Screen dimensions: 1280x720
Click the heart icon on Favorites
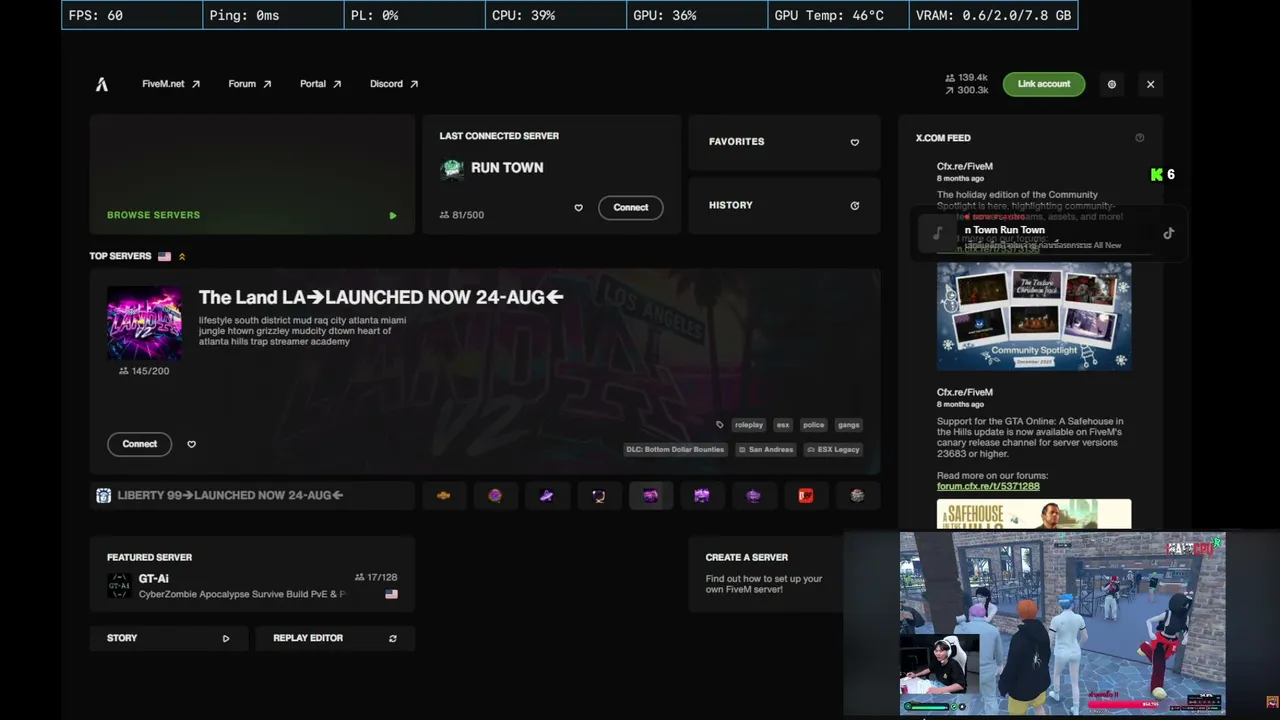854,142
